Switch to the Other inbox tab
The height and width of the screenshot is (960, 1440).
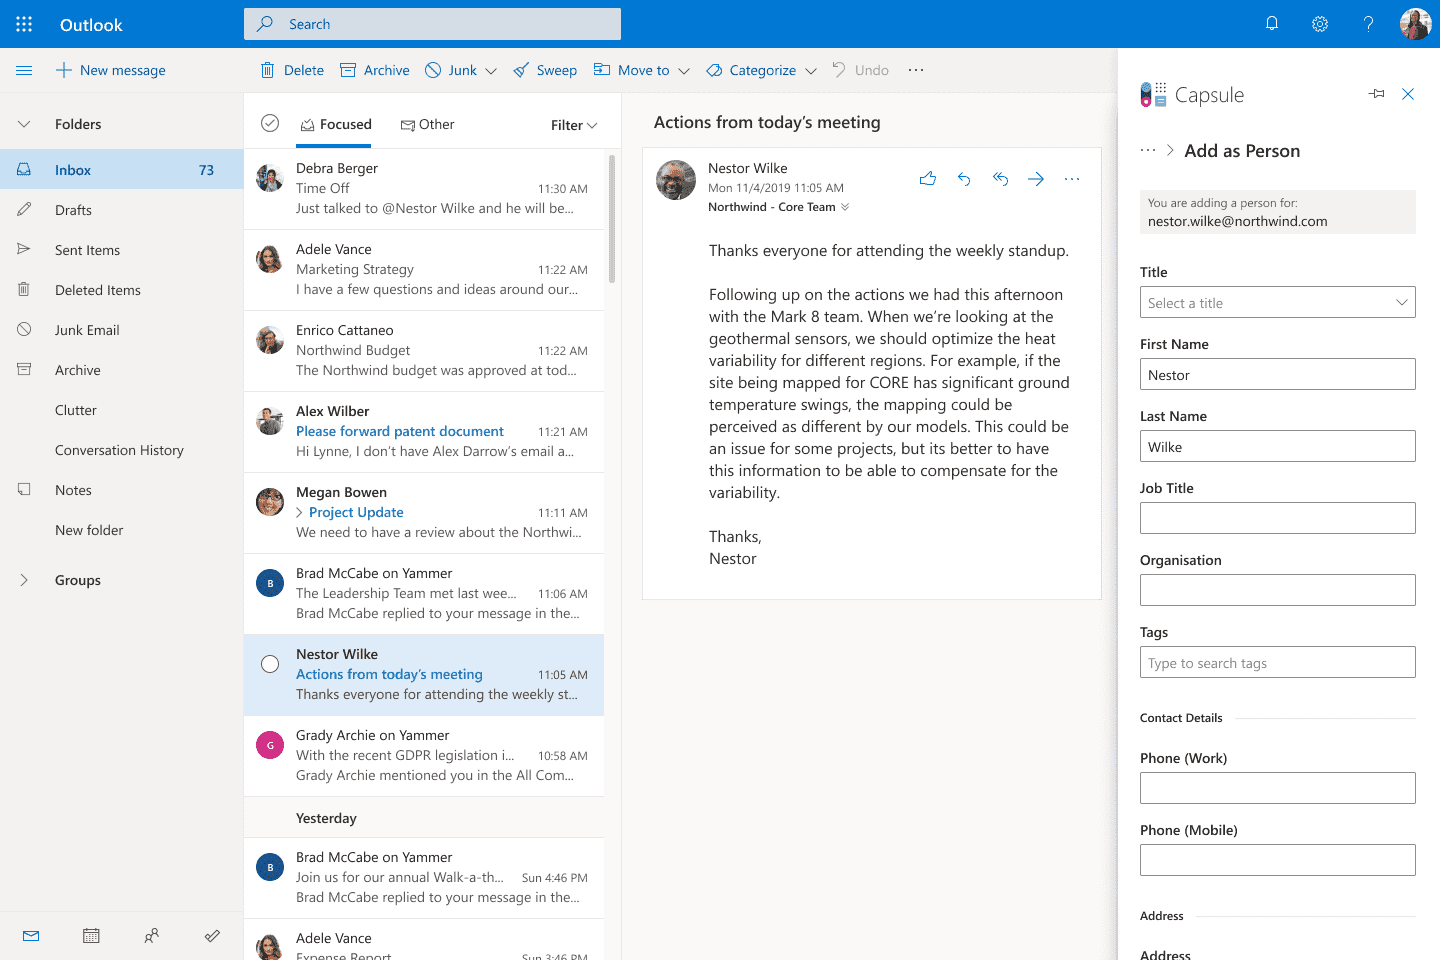pos(428,124)
